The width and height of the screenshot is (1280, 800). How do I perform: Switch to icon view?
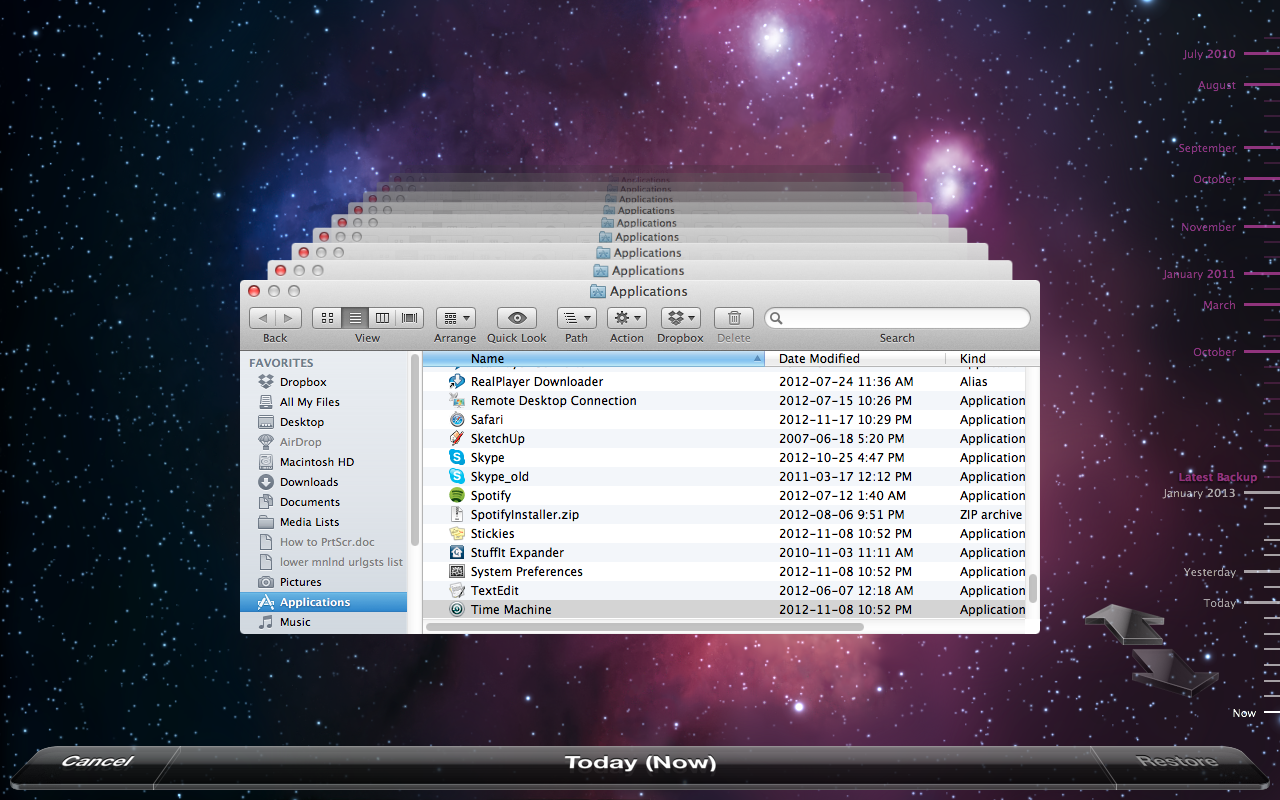coord(326,318)
